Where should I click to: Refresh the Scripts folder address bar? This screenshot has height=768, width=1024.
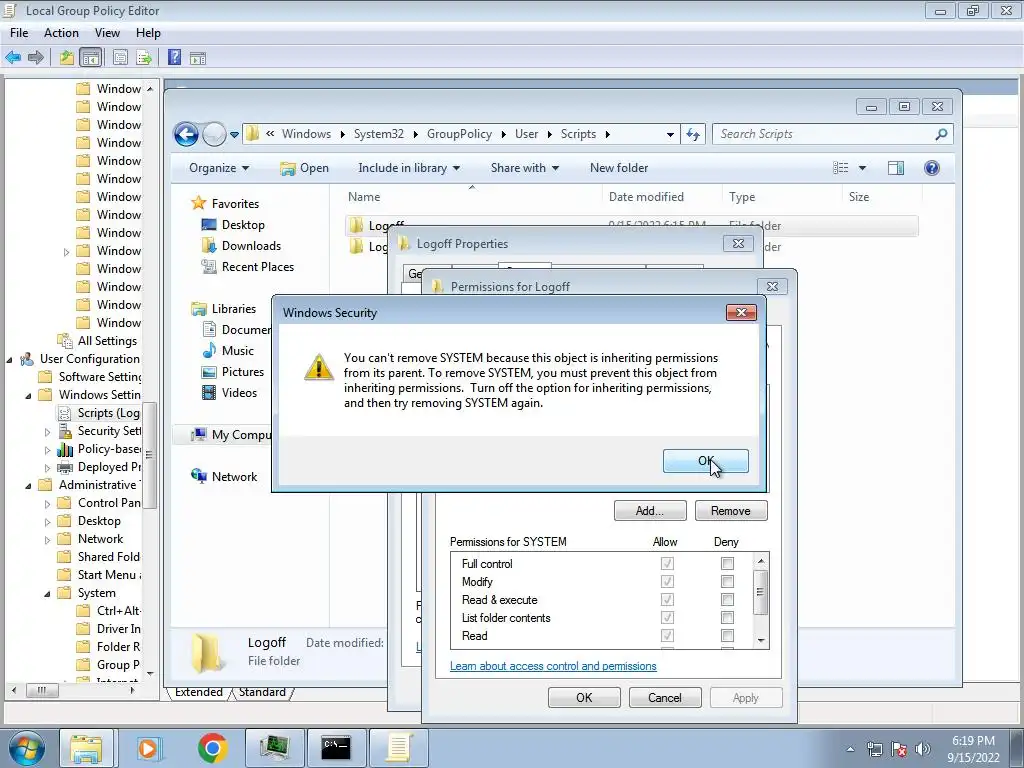coord(693,135)
